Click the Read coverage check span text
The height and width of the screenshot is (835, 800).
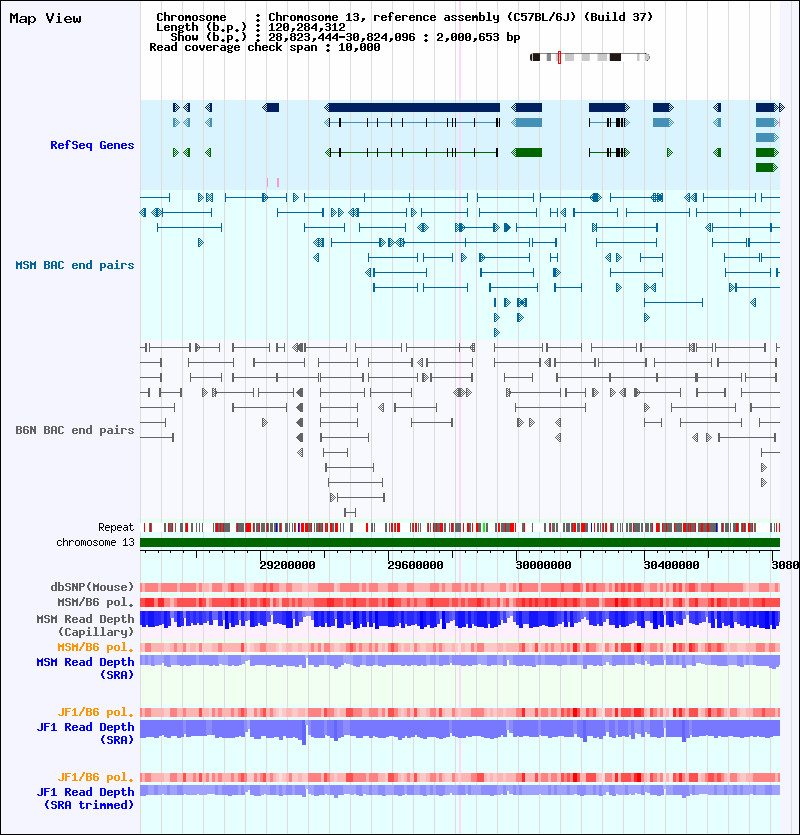click(x=265, y=47)
